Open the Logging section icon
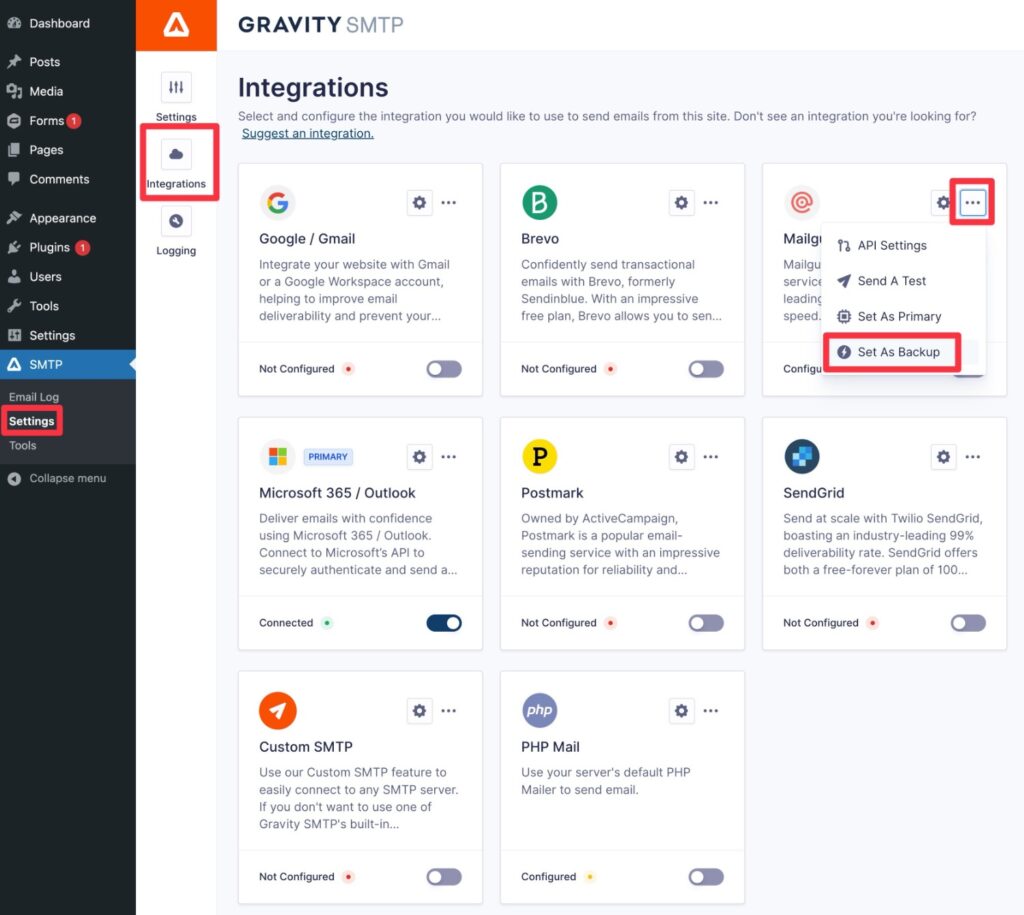 (x=176, y=222)
